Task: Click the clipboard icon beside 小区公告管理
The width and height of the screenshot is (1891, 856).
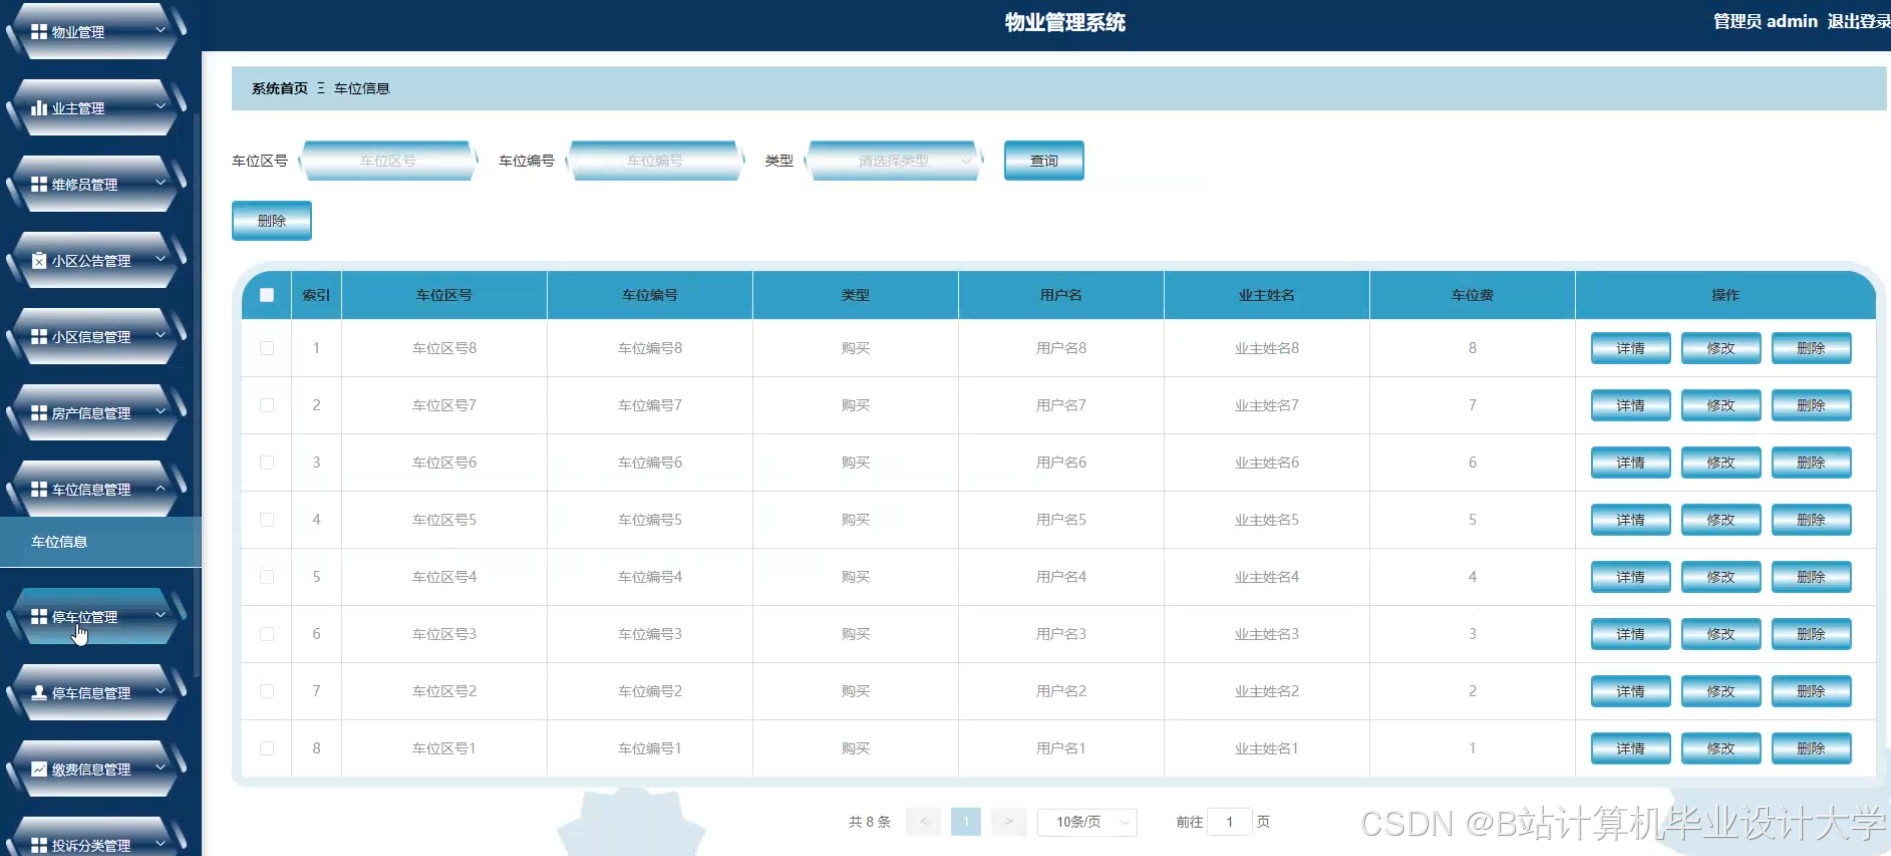Action: pos(39,260)
